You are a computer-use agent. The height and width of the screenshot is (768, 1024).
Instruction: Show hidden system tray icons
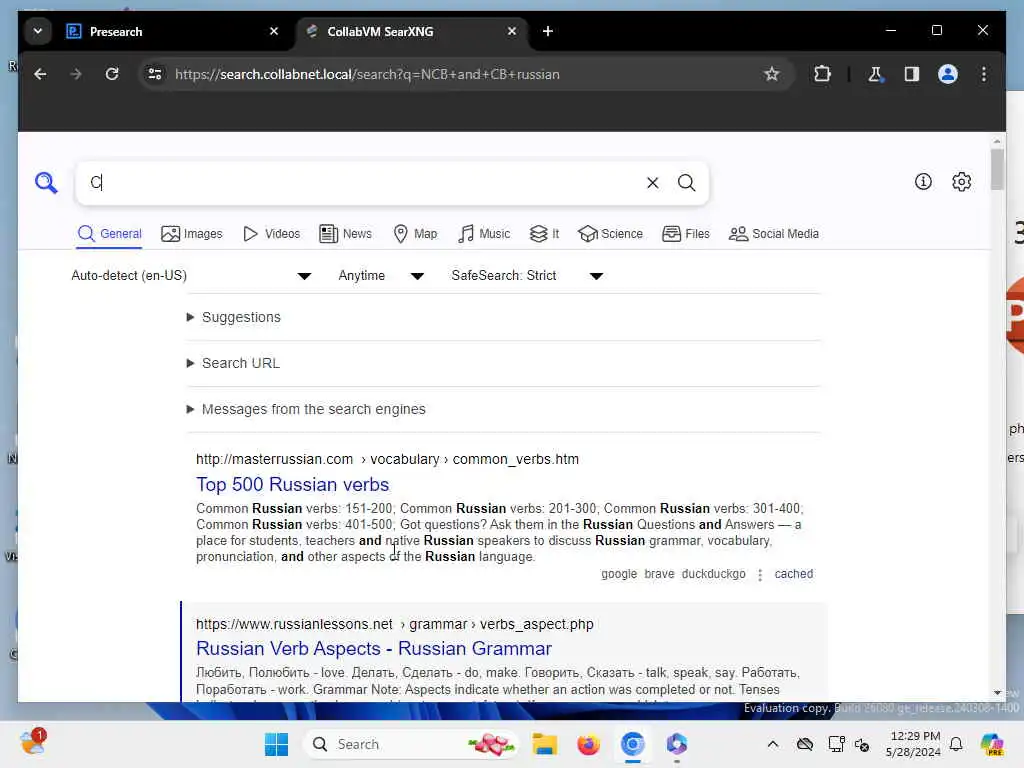pos(773,744)
